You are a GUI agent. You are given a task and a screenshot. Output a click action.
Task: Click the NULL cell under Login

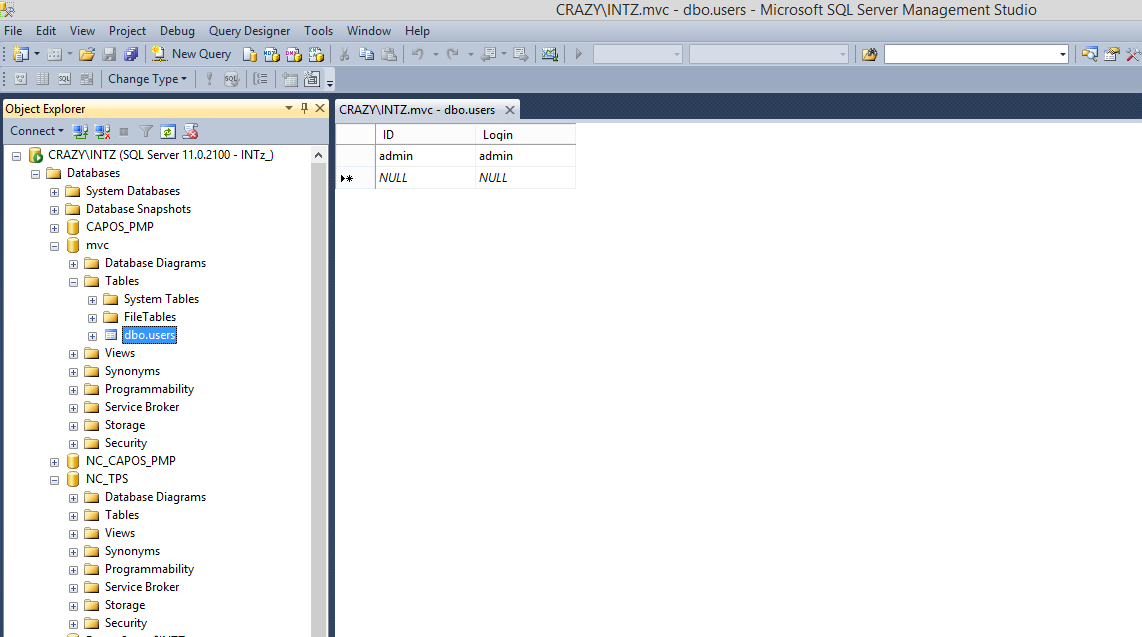(x=525, y=178)
